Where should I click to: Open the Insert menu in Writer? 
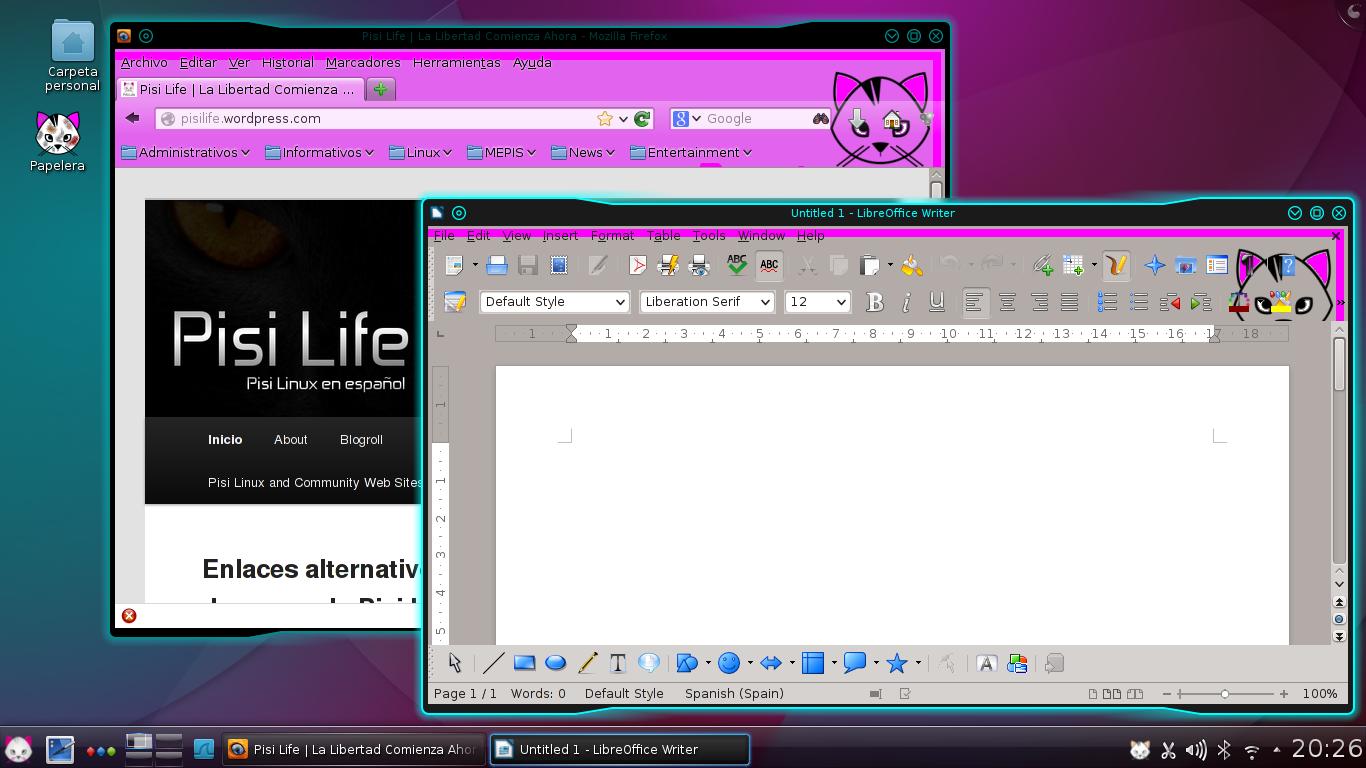pos(560,236)
